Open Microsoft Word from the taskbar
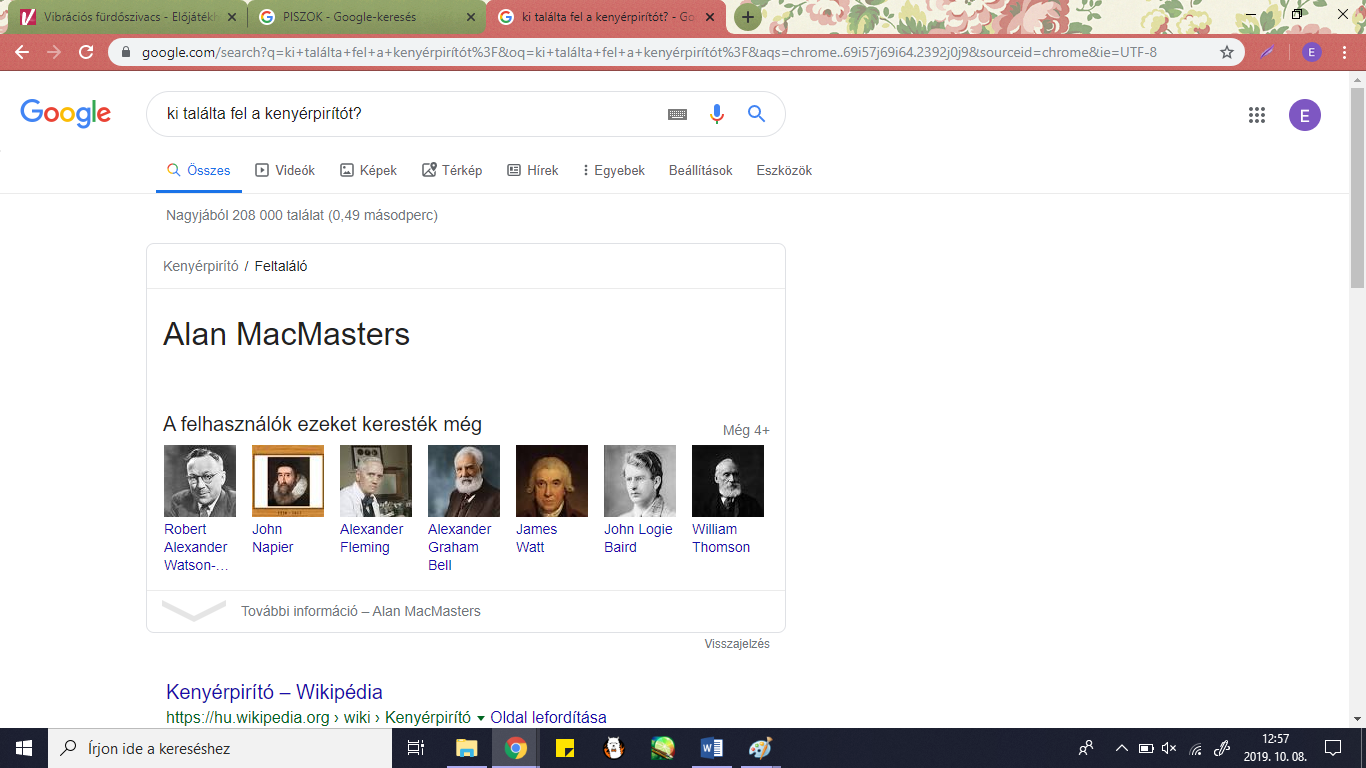Viewport: 1366px width, 768px height. pos(712,748)
